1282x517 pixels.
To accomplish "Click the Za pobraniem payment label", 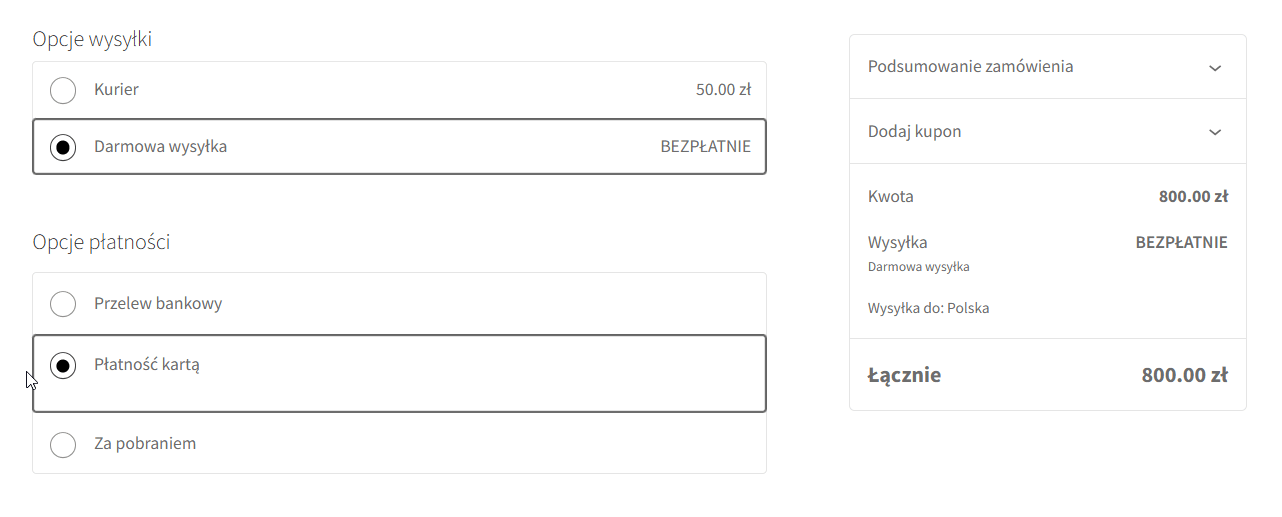I will pyautogui.click(x=145, y=444).
